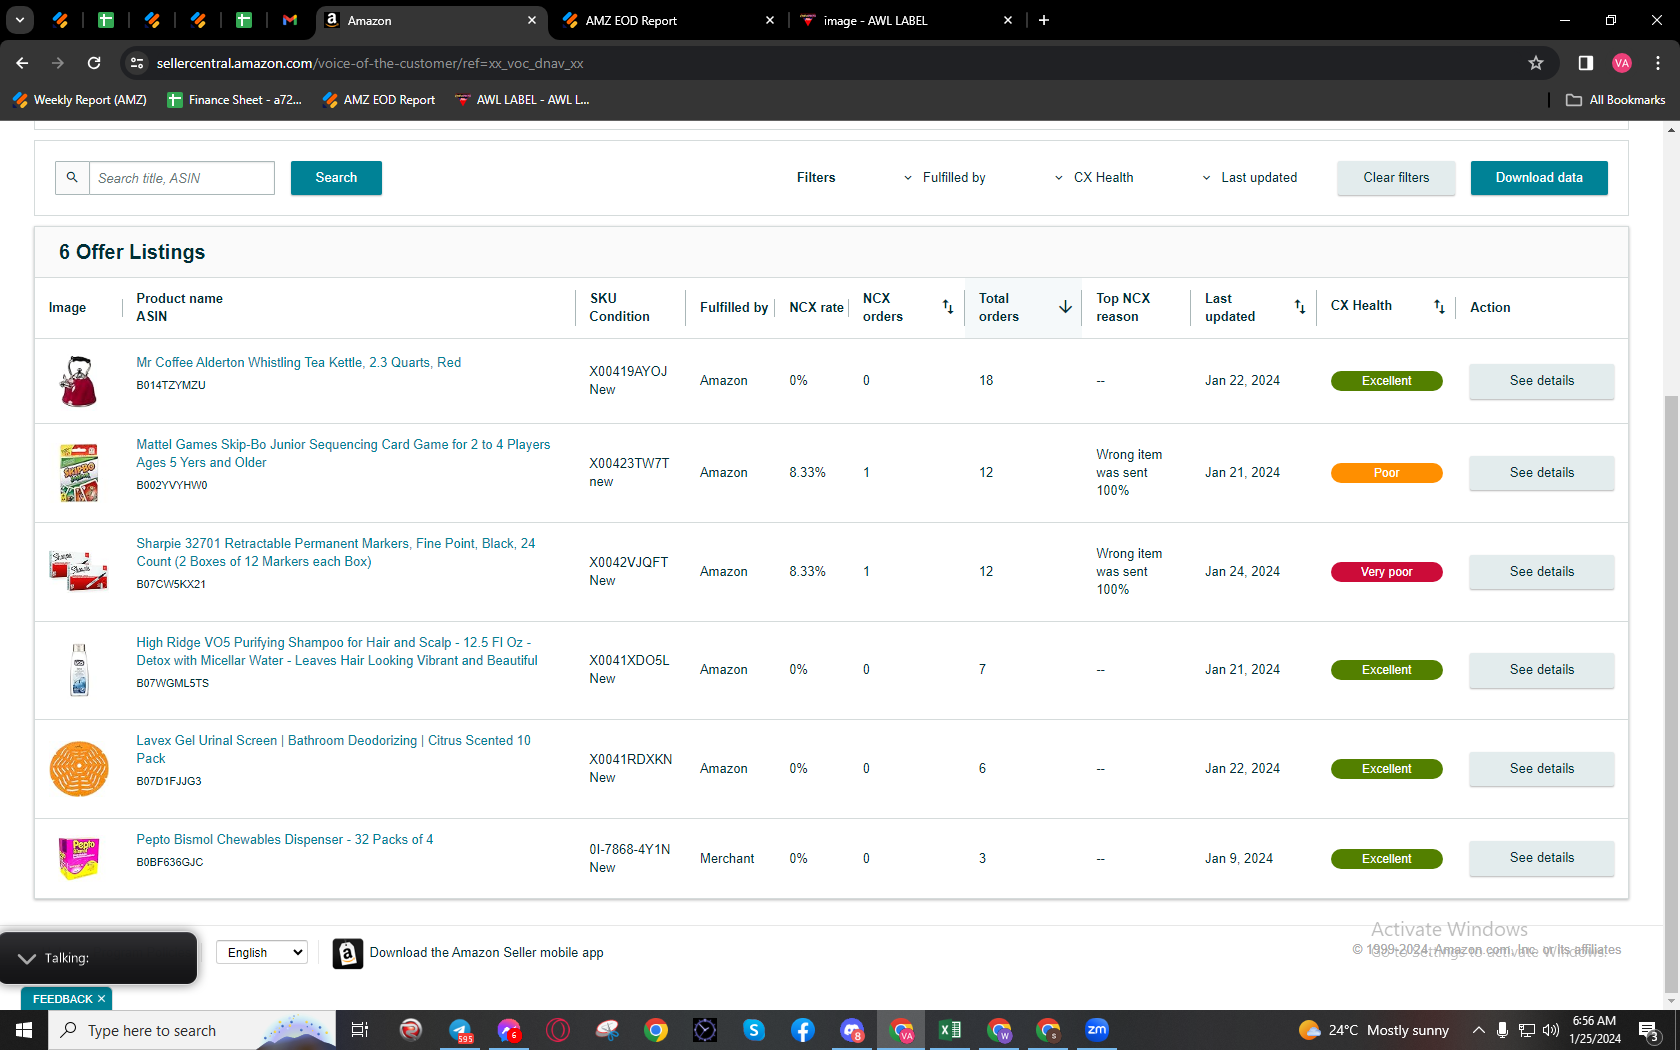Go forward in browser history
The image size is (1680, 1050).
click(x=58, y=63)
